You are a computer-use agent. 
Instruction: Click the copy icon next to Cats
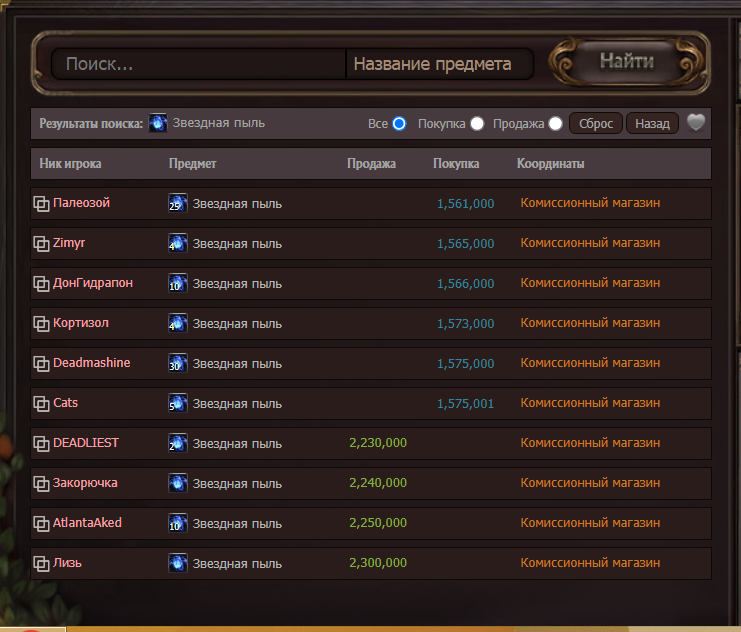tap(42, 404)
